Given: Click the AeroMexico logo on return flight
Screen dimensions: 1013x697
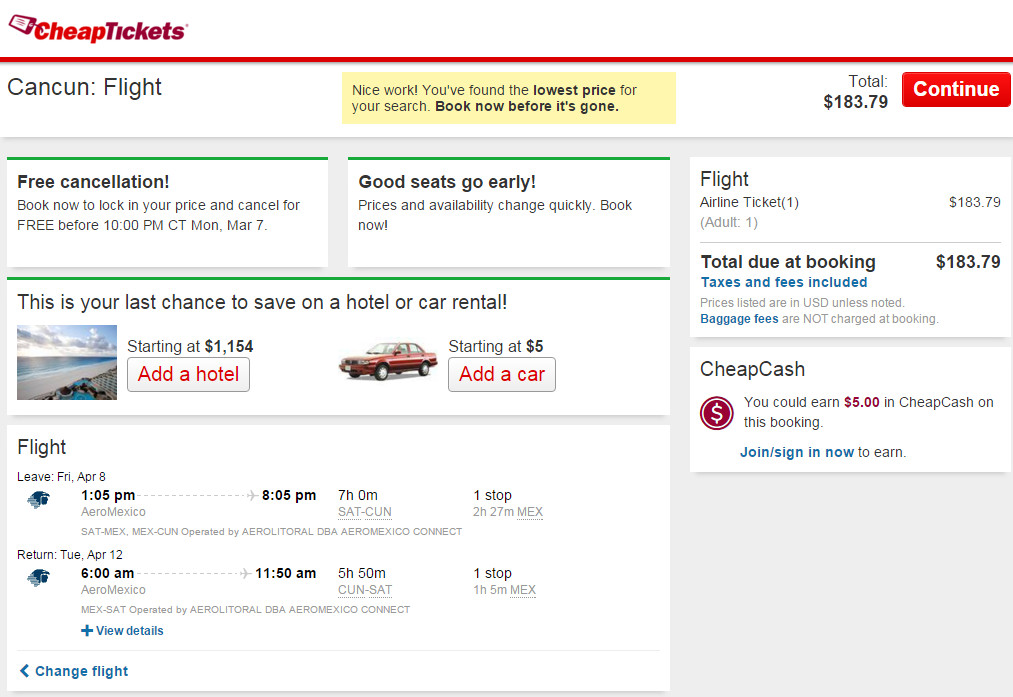Looking at the screenshot, I should pyautogui.click(x=39, y=577).
